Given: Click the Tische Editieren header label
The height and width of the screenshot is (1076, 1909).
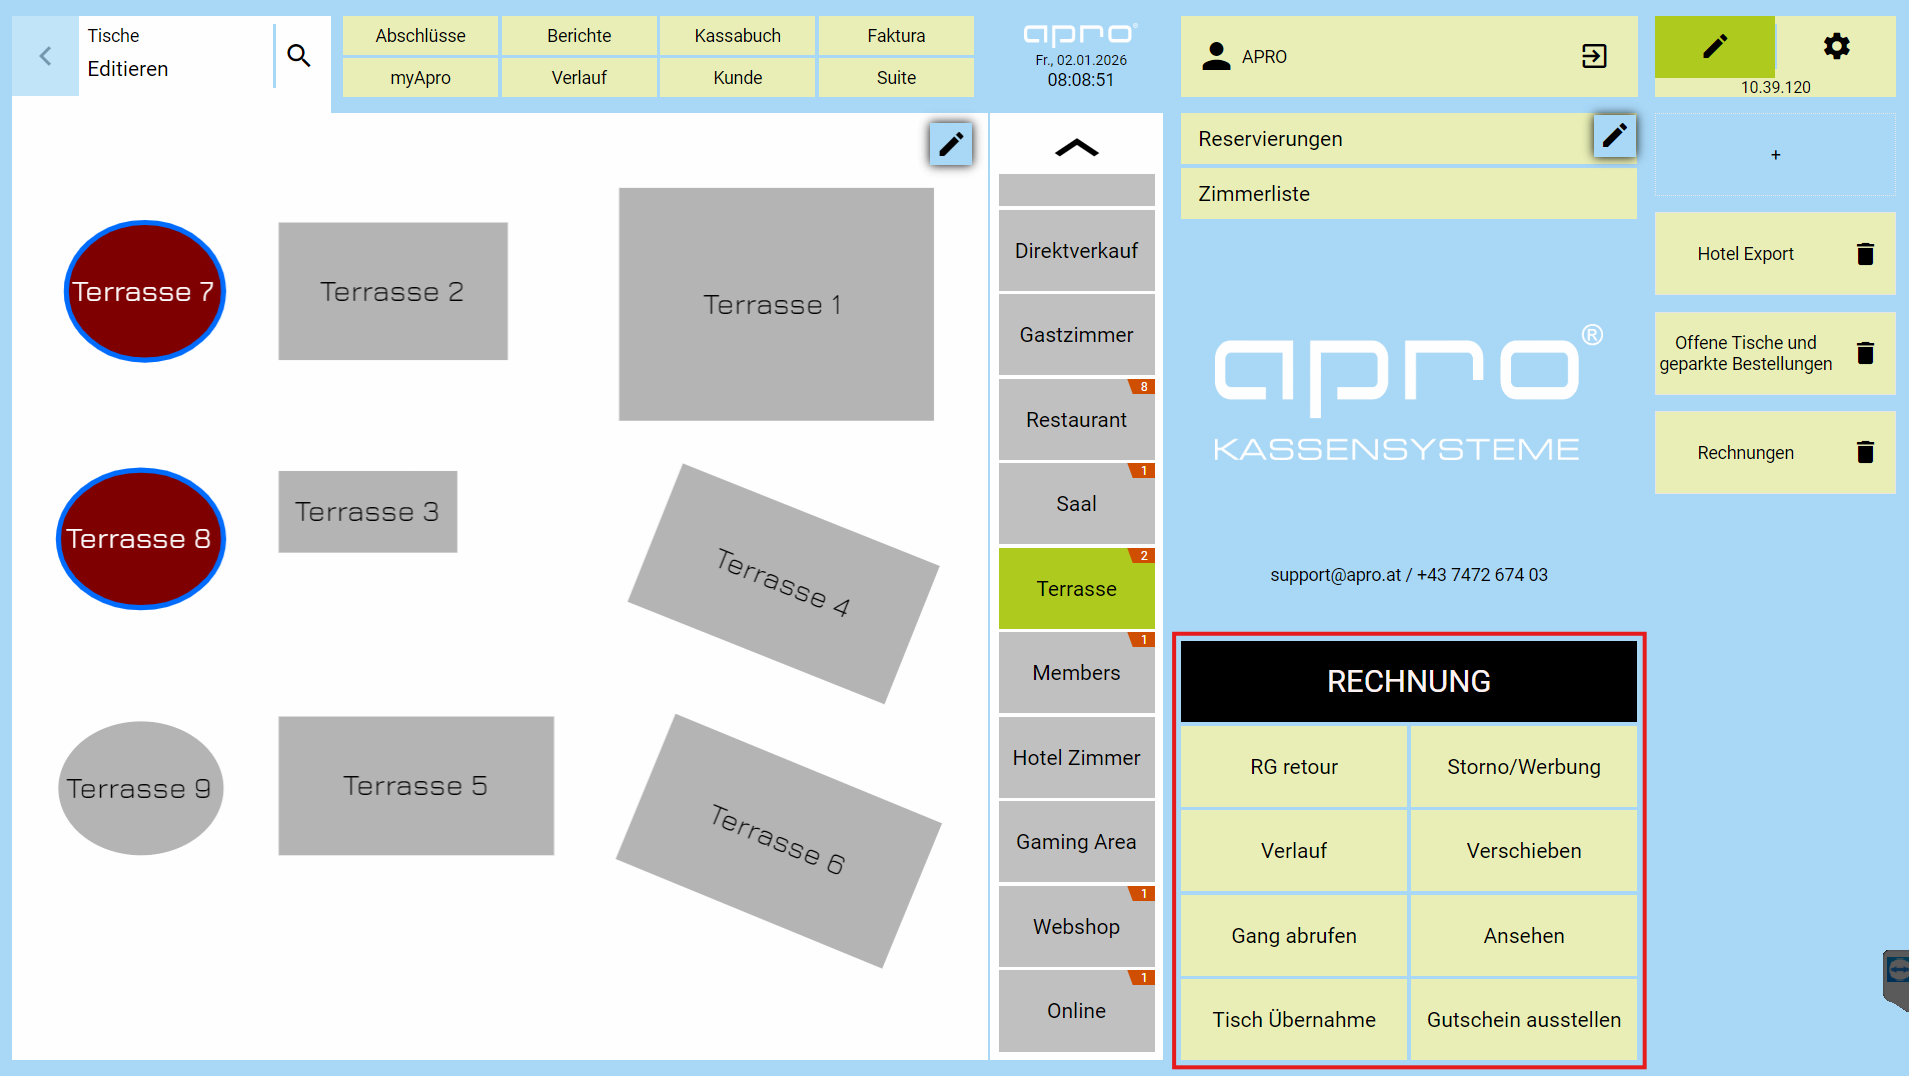Looking at the screenshot, I should [x=128, y=53].
